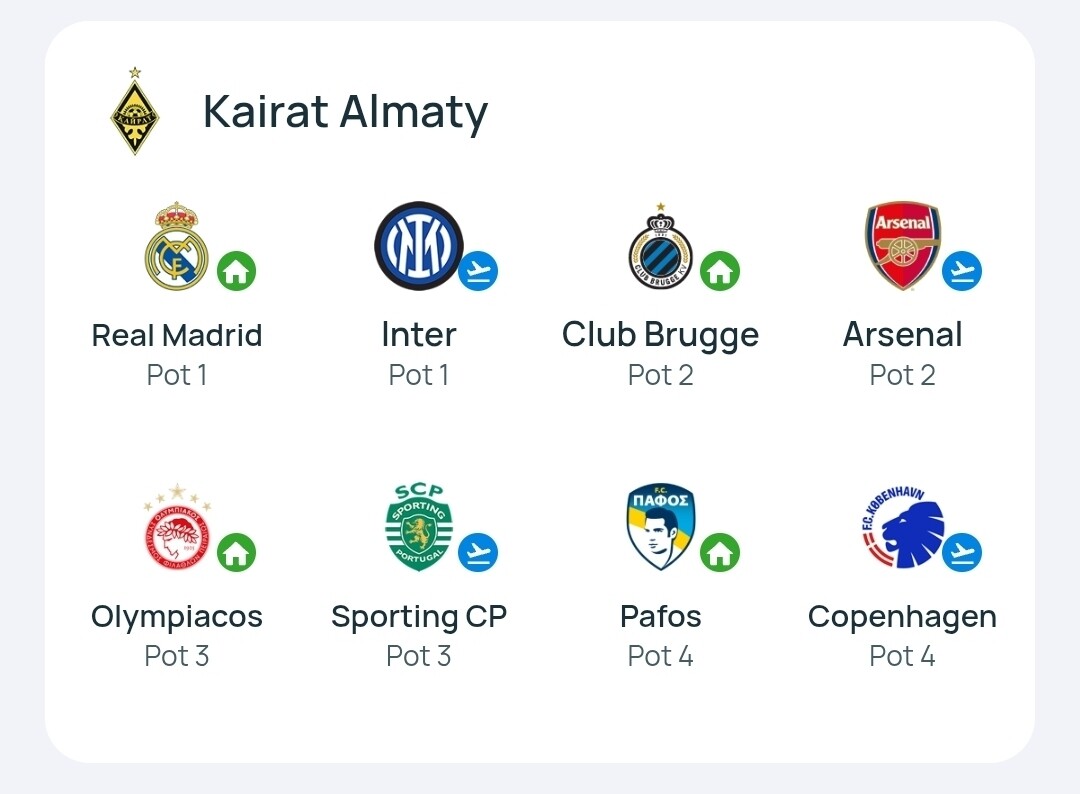The image size is (1080, 794).
Task: Click home icon beside Real Madrid
Action: pos(236,271)
